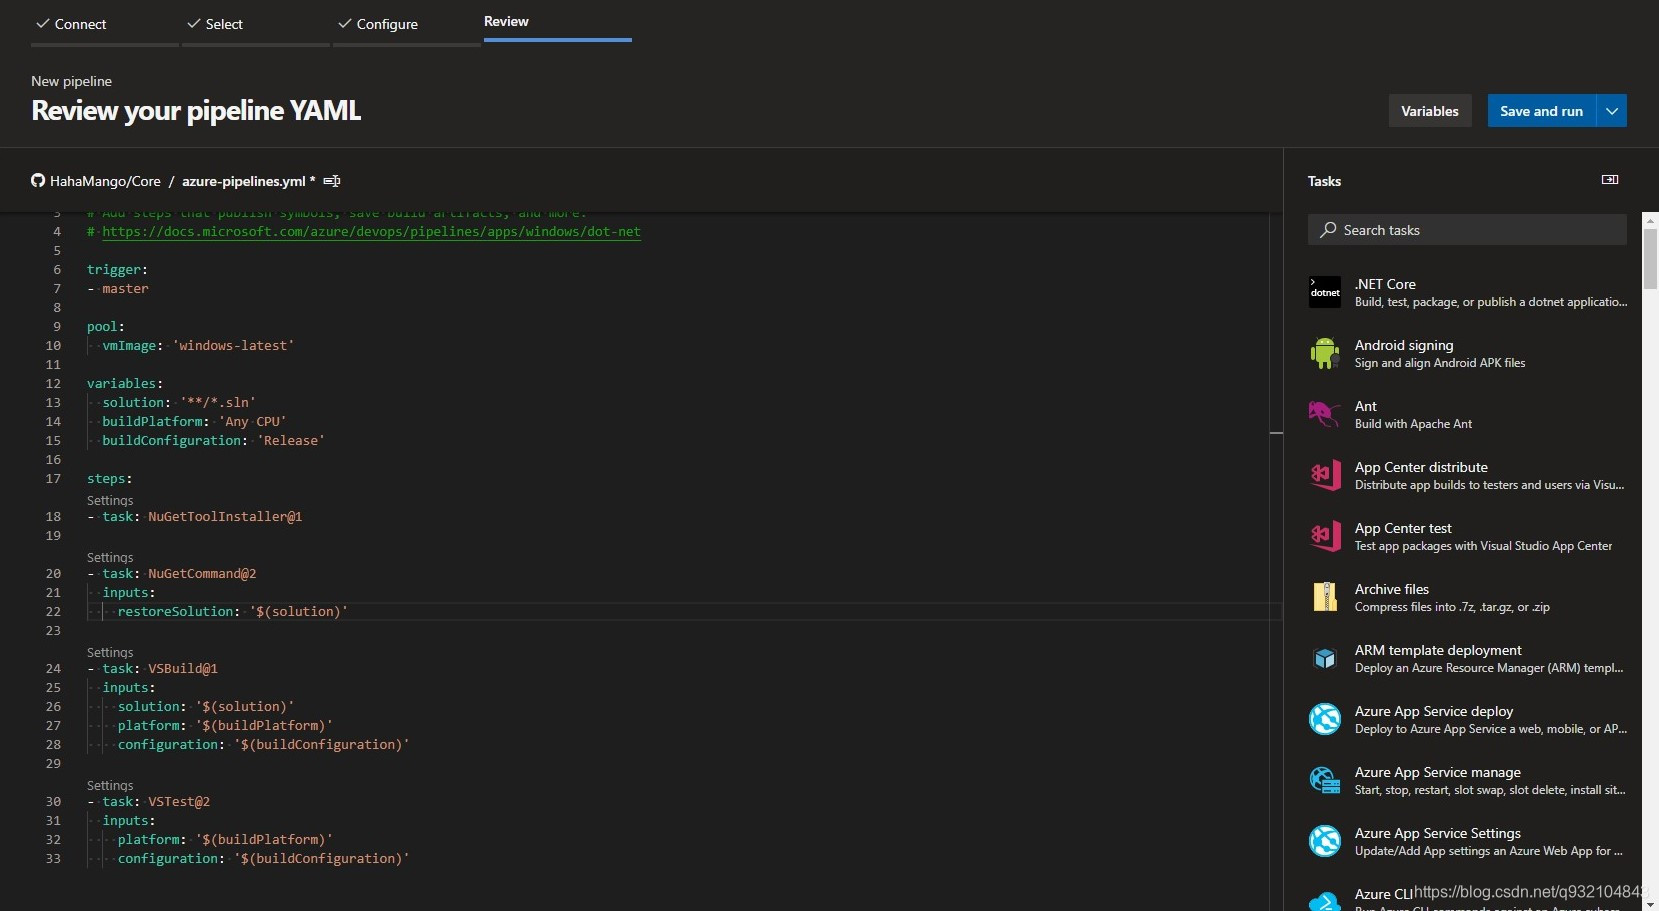Click the azure-pipelines.yml file name
The height and width of the screenshot is (911, 1659).
coord(244,181)
